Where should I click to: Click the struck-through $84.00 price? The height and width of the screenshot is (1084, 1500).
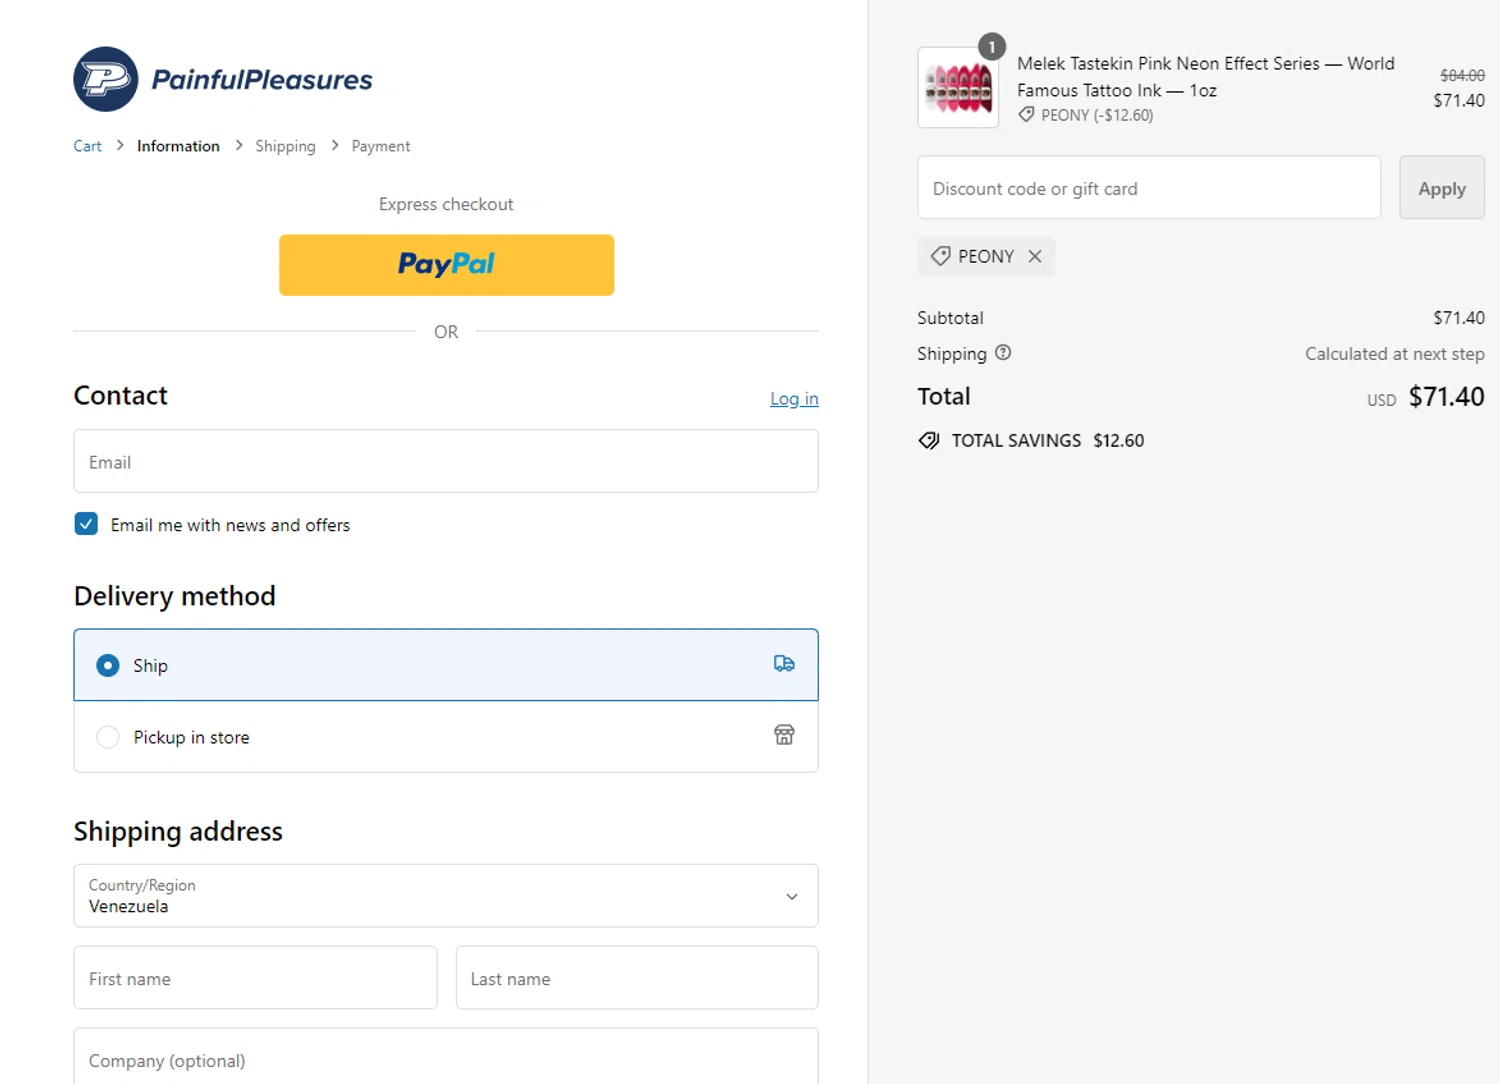[1462, 75]
